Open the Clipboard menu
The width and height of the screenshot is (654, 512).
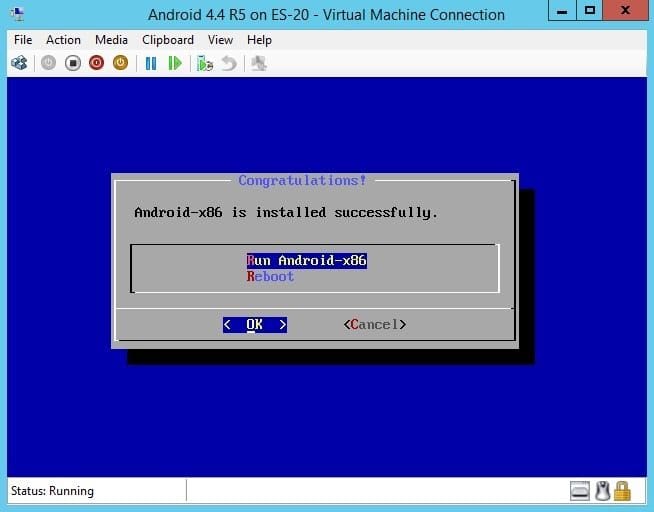pos(168,40)
